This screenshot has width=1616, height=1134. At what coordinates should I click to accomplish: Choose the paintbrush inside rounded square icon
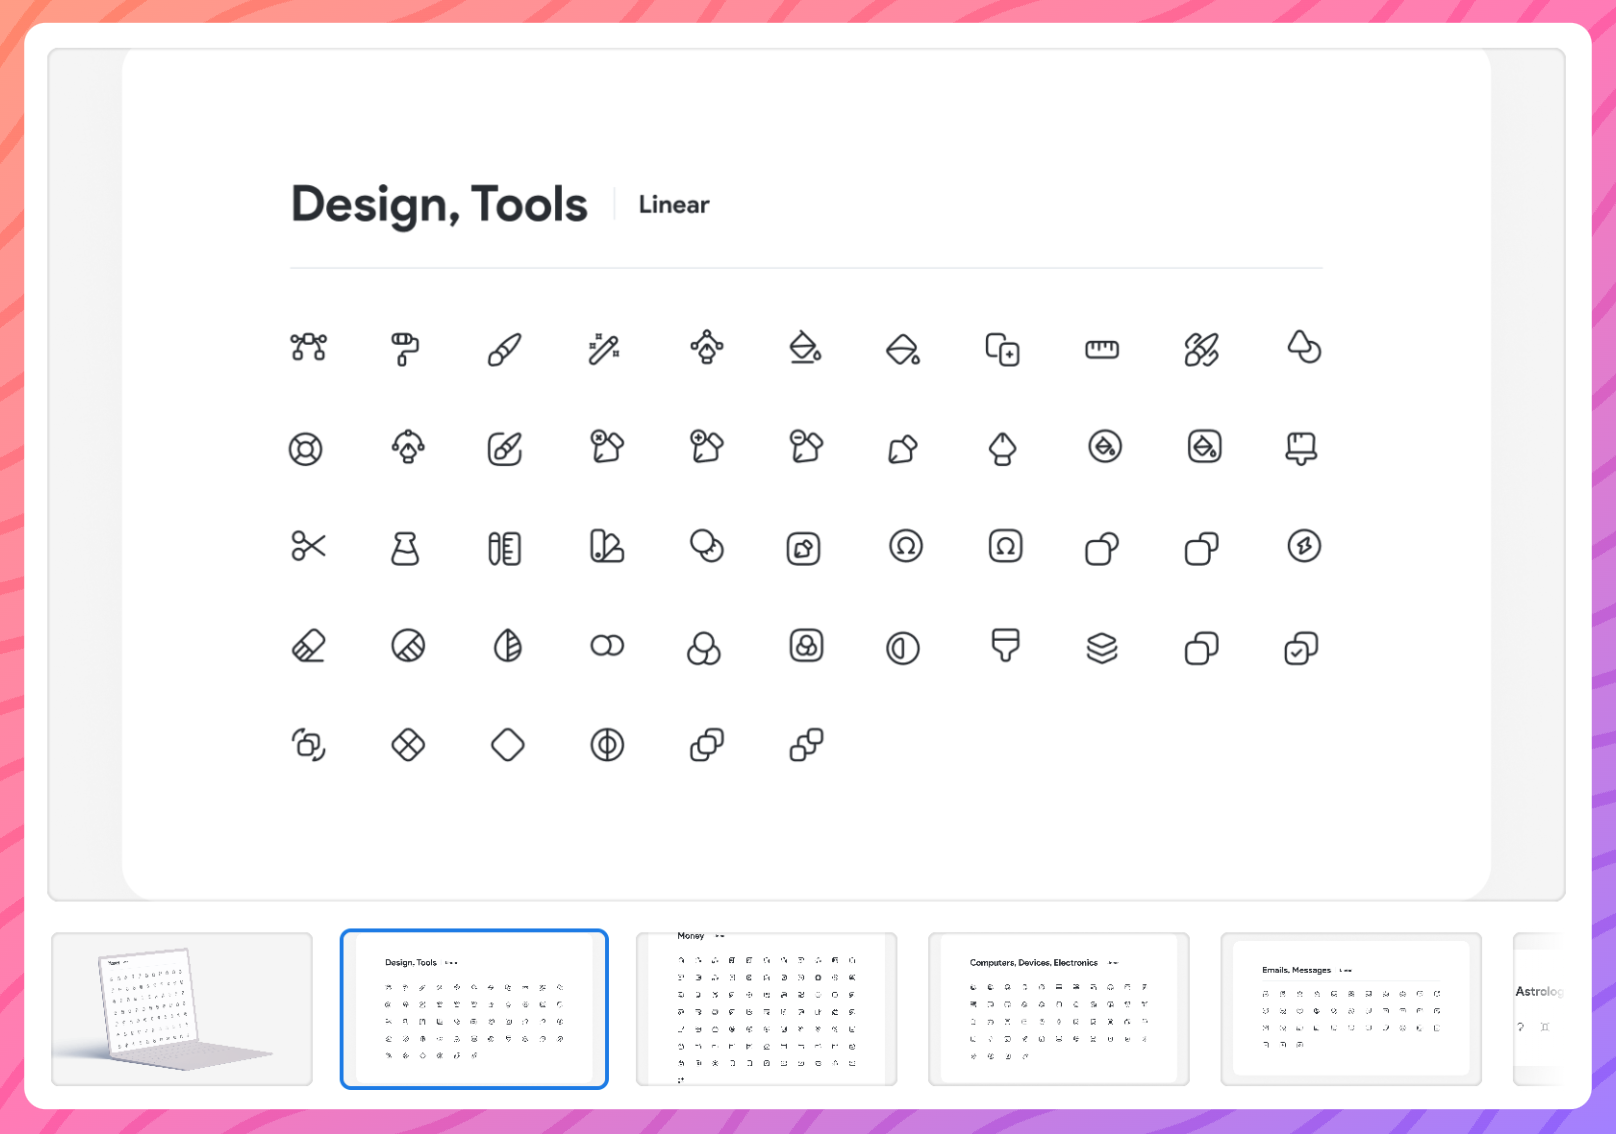point(505,448)
